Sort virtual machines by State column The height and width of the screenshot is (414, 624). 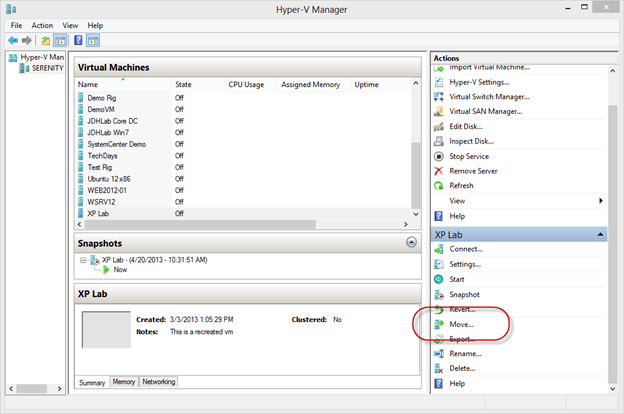[198, 84]
